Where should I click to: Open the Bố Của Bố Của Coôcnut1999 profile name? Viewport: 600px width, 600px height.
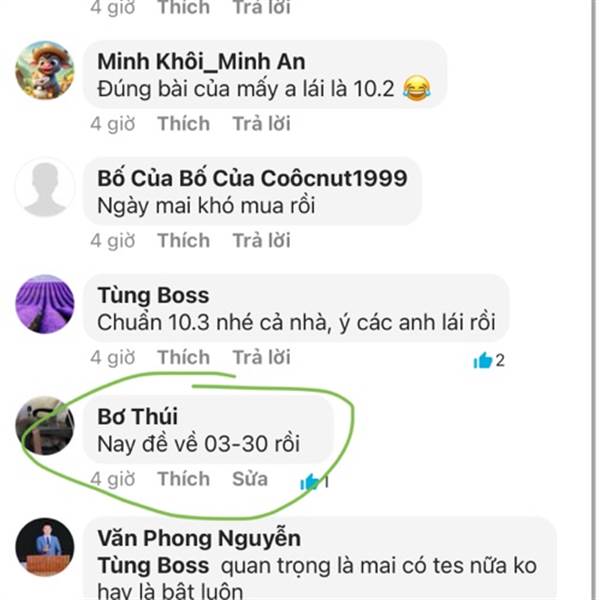click(252, 178)
